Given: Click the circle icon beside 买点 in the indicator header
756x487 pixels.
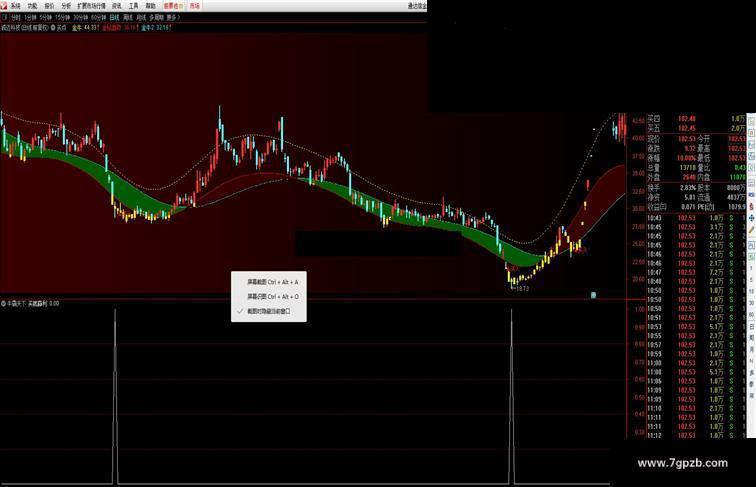Looking at the screenshot, I should [53, 28].
